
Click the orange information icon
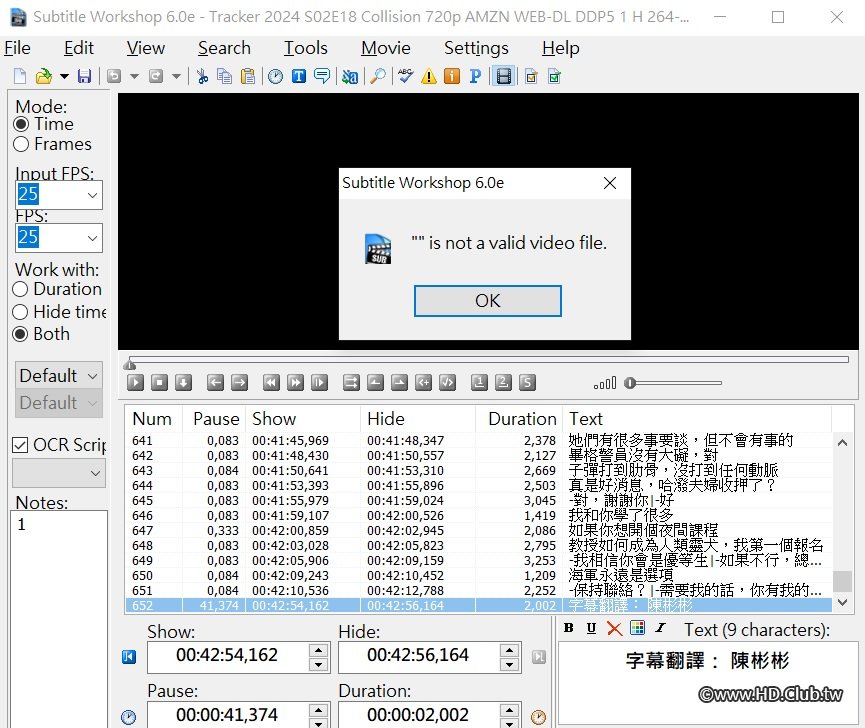pos(452,76)
